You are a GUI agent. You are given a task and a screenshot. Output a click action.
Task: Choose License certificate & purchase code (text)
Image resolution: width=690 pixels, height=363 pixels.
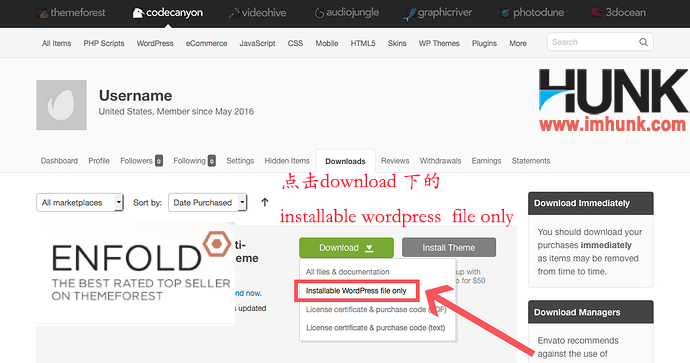(x=376, y=328)
